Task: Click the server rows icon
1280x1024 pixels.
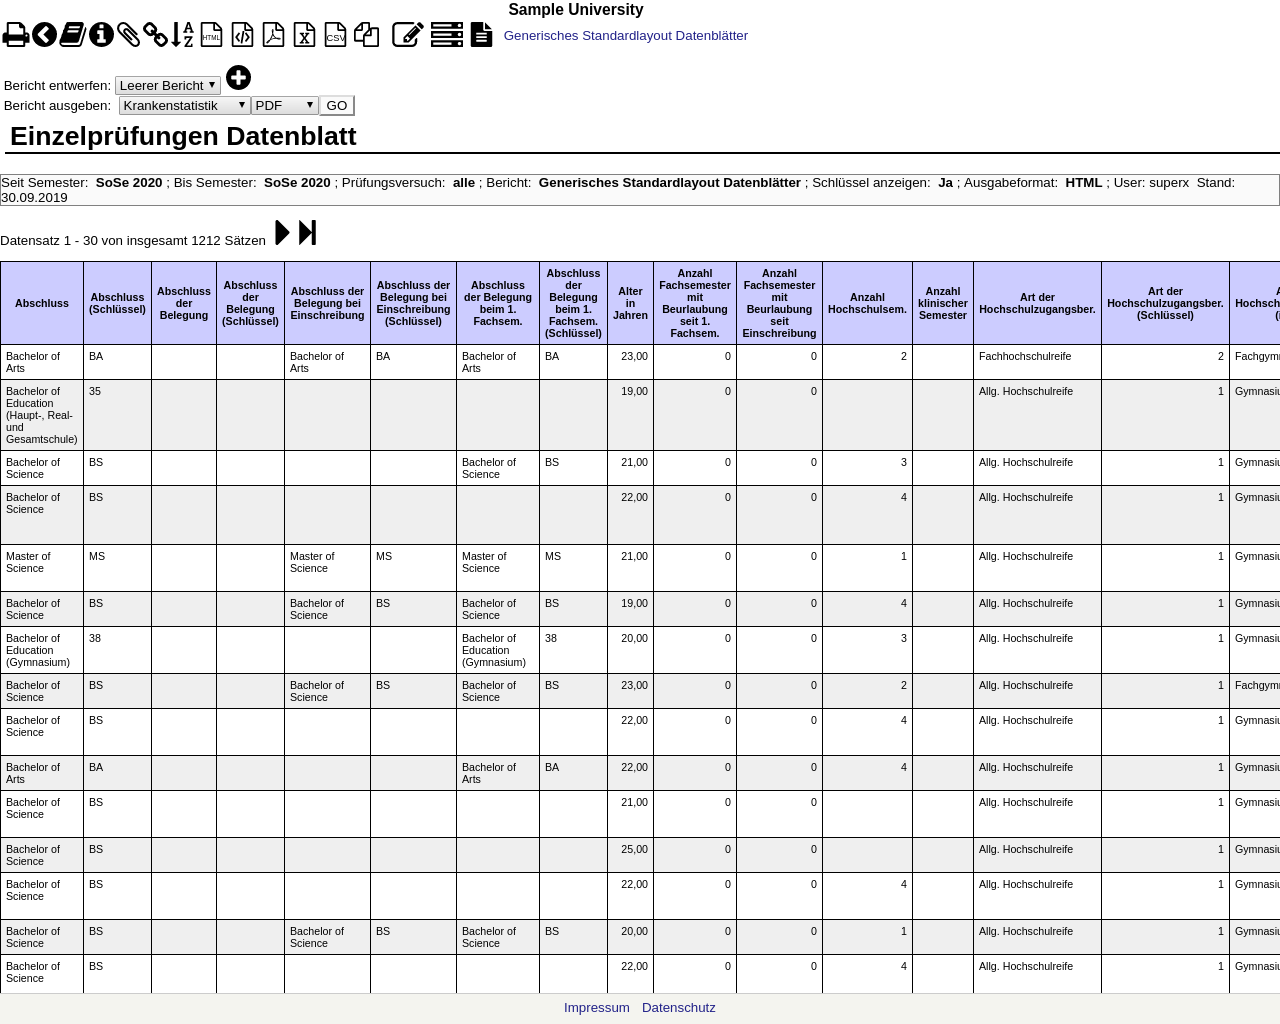Action: (x=447, y=35)
